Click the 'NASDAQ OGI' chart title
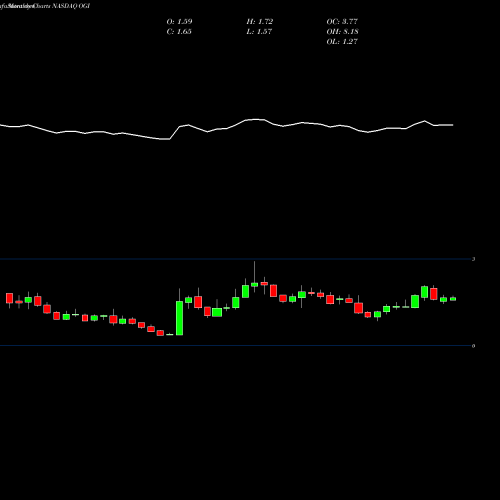 [x=71, y=6]
